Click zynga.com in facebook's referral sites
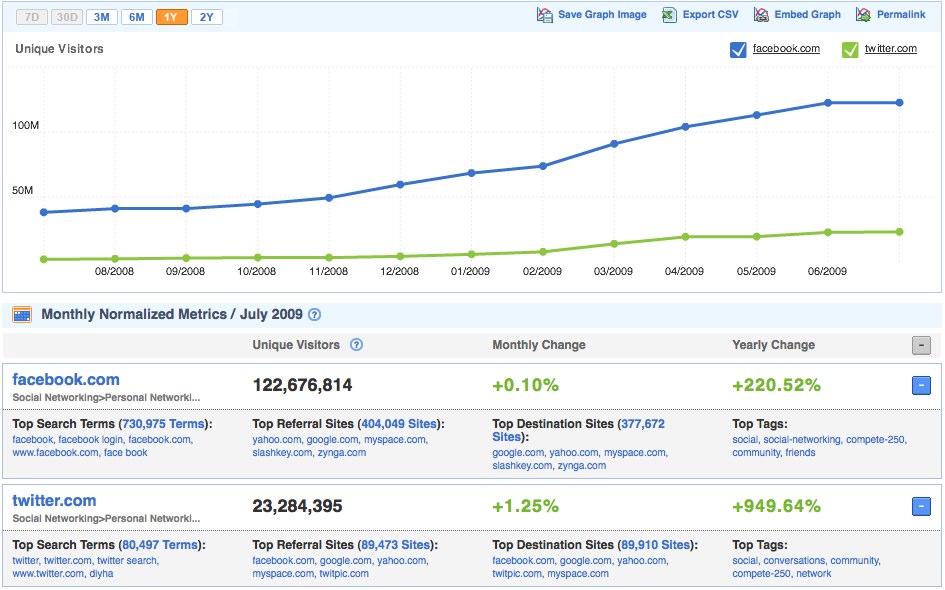The height and width of the screenshot is (590, 945). click(342, 453)
